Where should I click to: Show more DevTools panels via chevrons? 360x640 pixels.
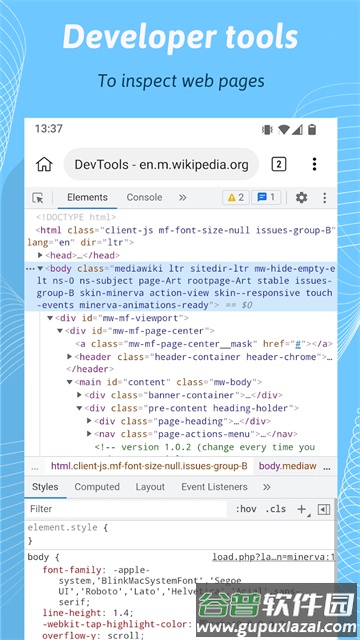click(182, 198)
